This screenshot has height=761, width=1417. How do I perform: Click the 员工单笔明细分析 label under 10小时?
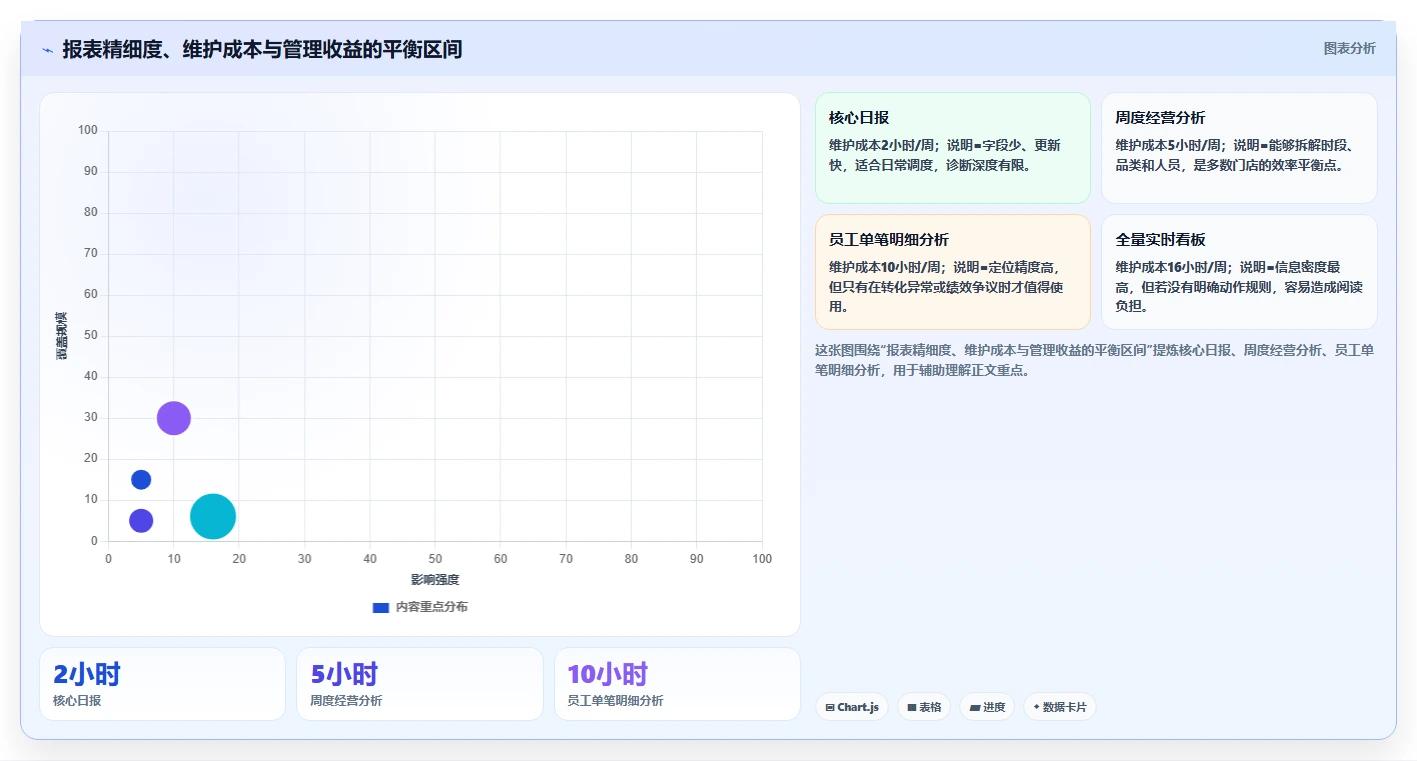coord(615,701)
